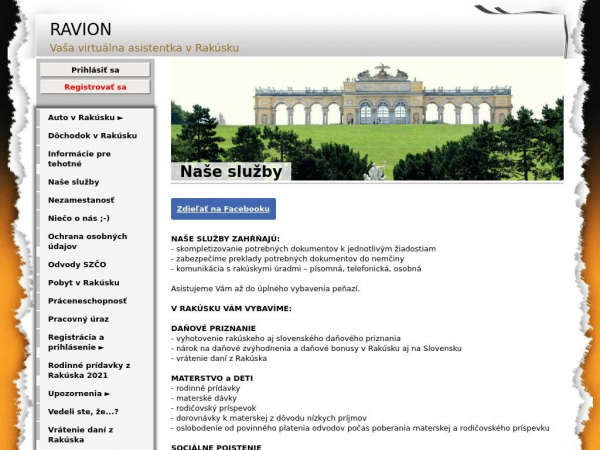Share the page via Zdieľať na Facebooku
This screenshot has height=450, width=600.
[x=223, y=209]
